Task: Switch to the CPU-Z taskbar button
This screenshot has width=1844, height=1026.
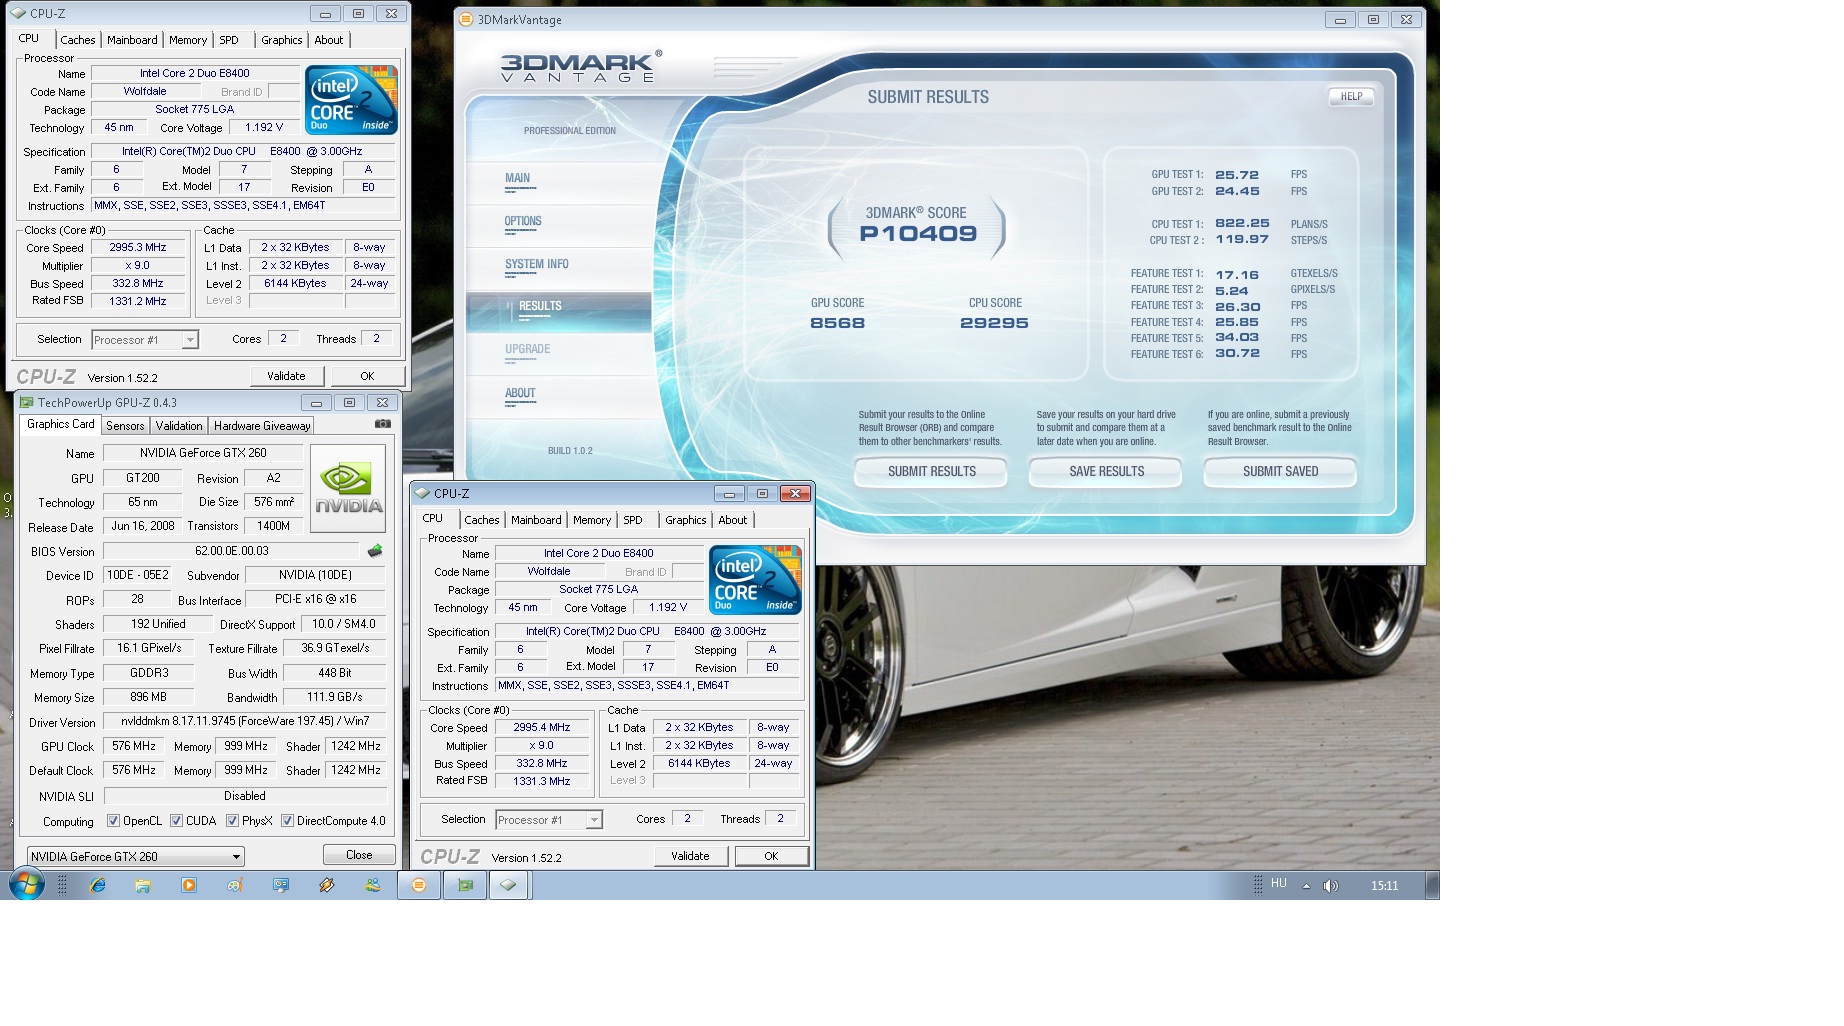Action: (x=509, y=885)
